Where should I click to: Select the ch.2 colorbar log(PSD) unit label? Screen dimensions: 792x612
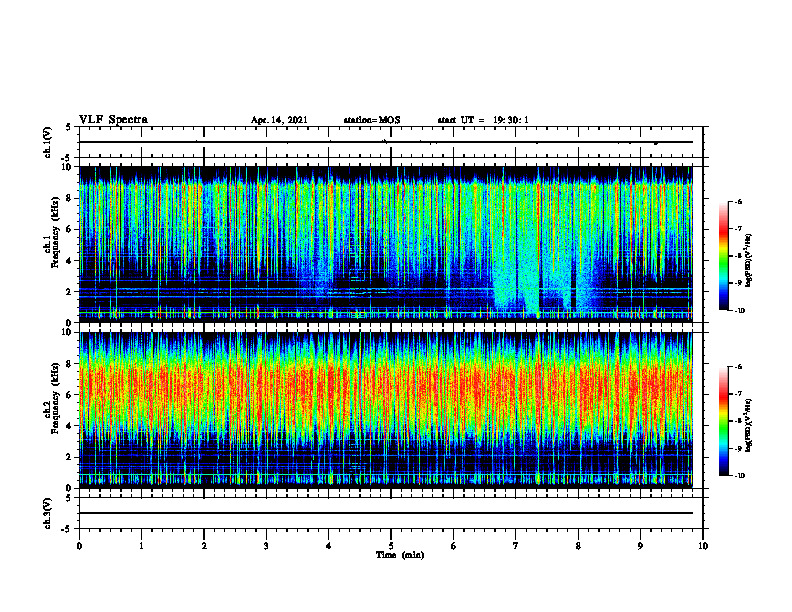[749, 423]
